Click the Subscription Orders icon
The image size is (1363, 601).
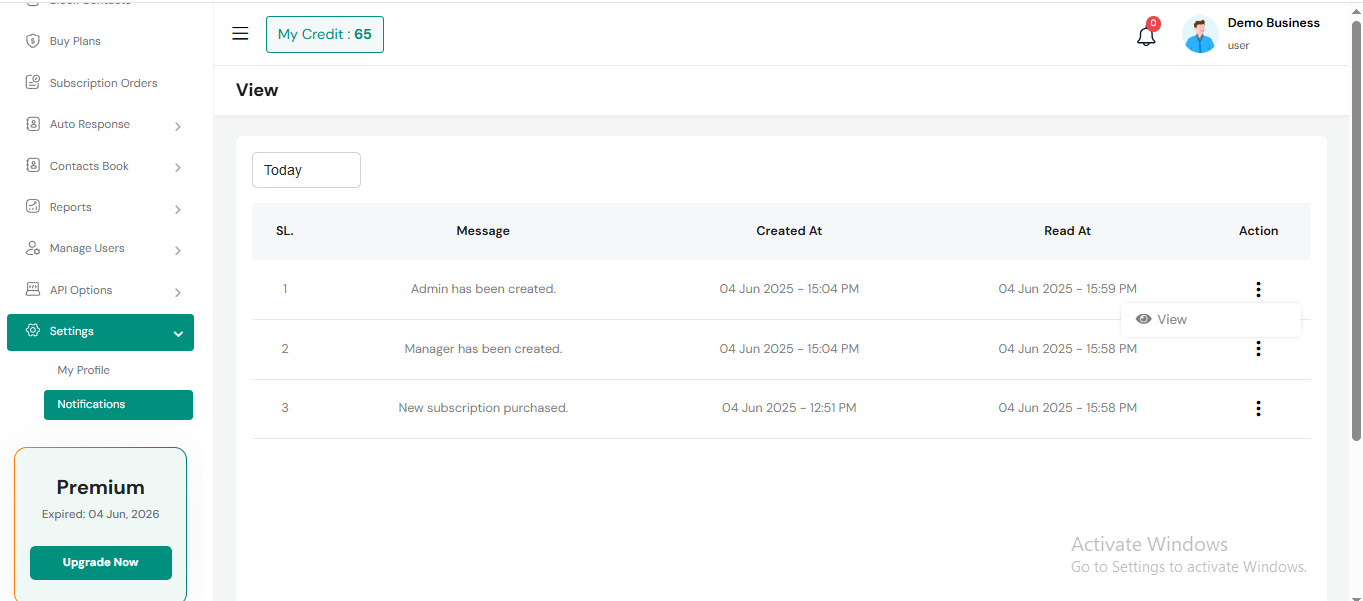(32, 83)
